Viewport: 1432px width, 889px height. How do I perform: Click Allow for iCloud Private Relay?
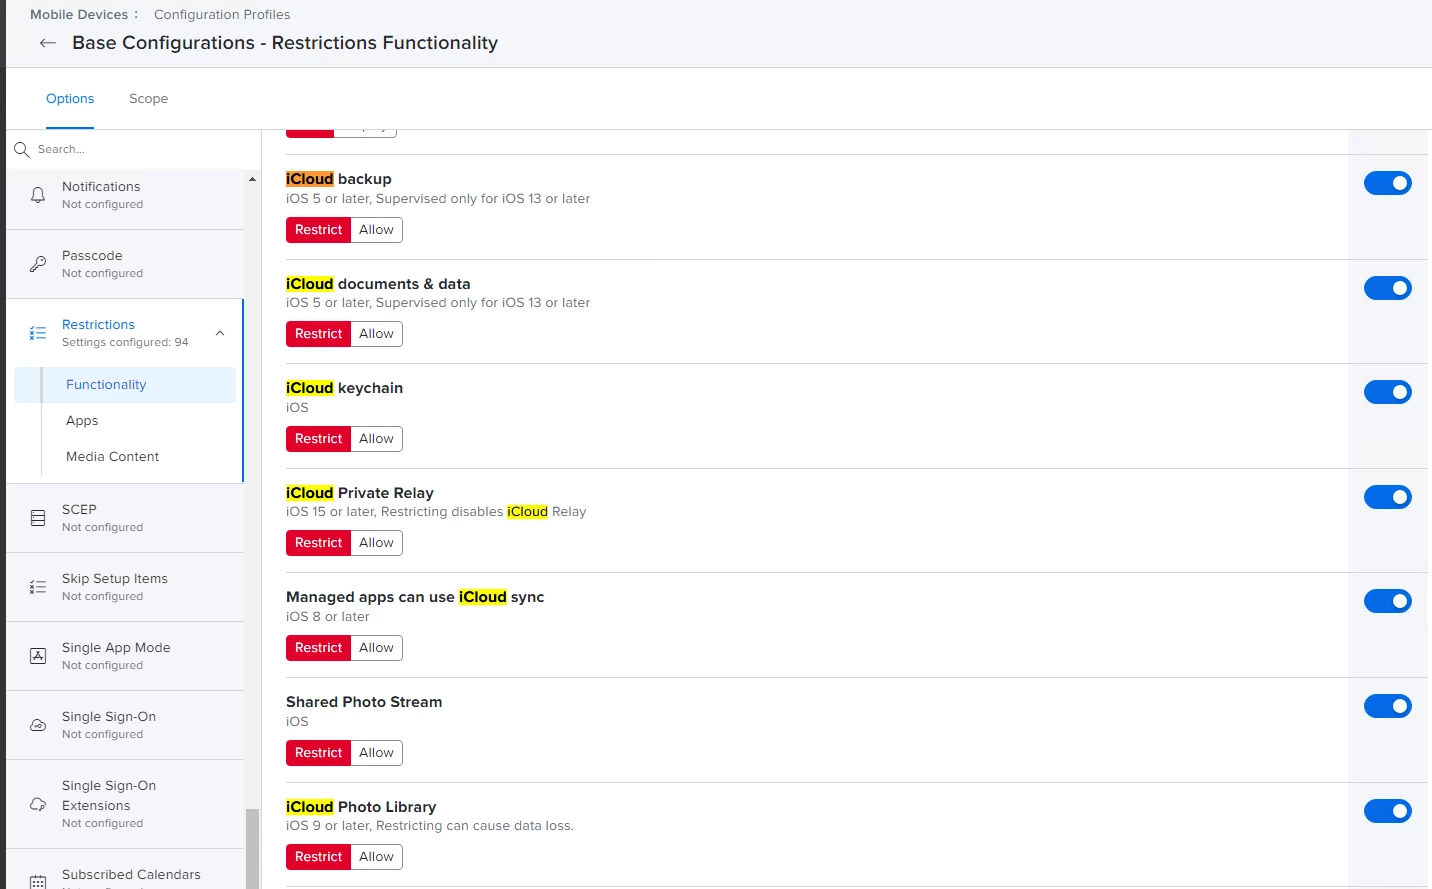pos(377,543)
